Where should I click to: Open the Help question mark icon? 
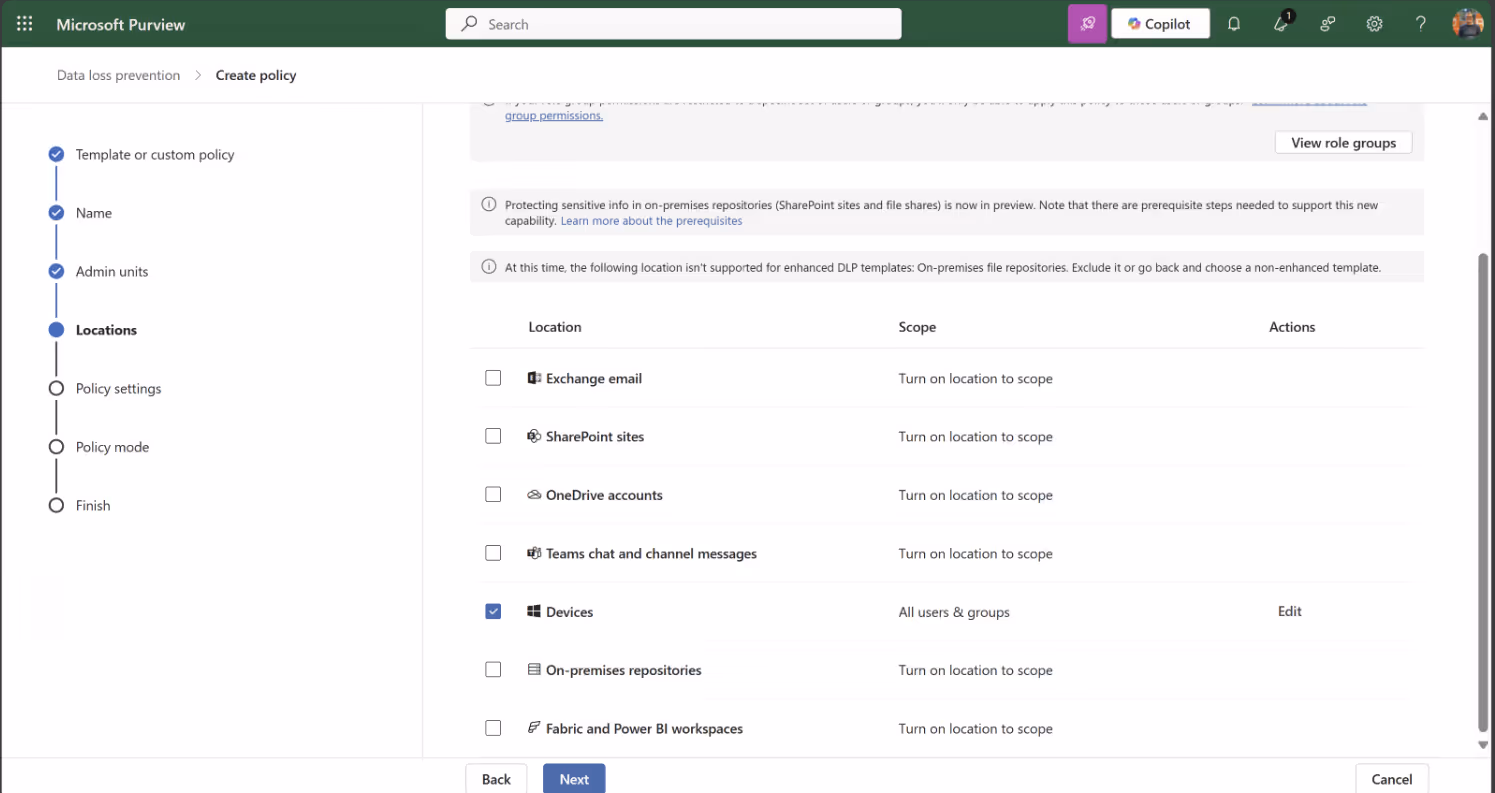point(1421,24)
